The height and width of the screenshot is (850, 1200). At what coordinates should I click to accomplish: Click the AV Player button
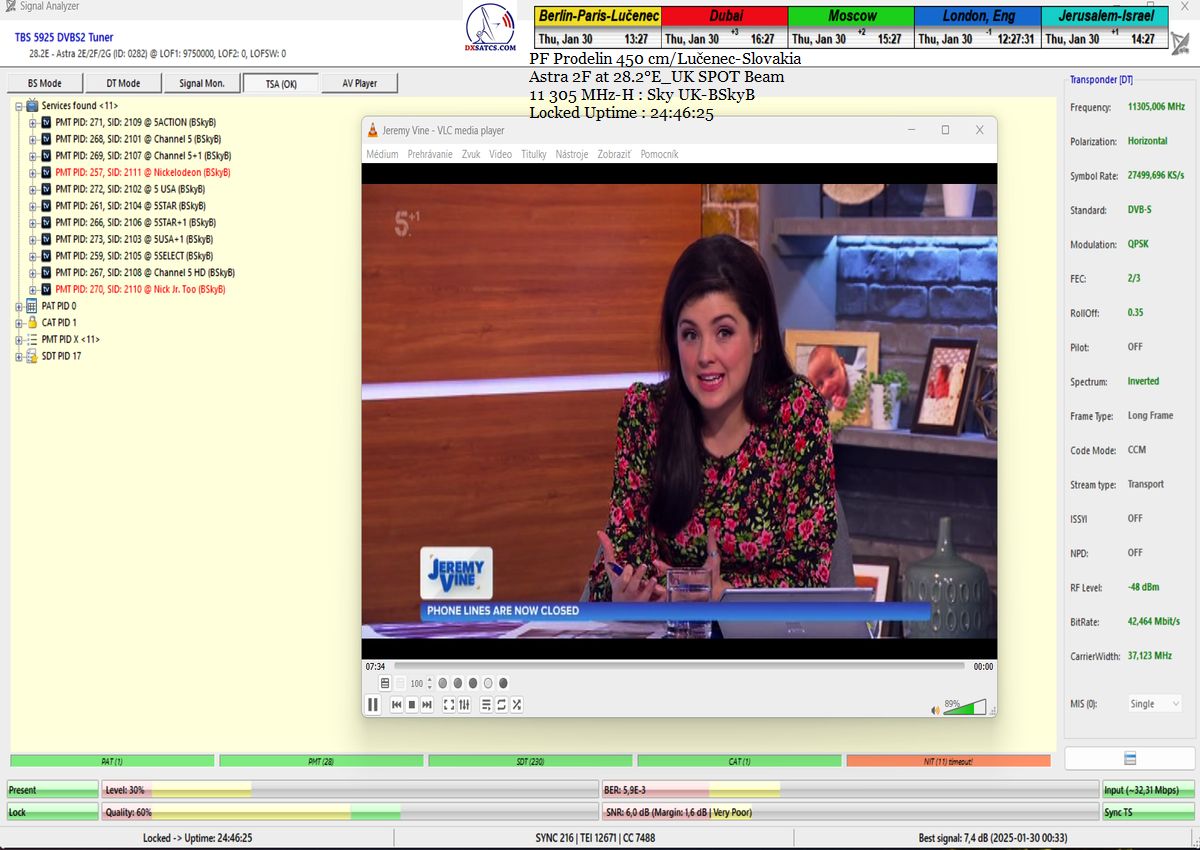point(360,83)
